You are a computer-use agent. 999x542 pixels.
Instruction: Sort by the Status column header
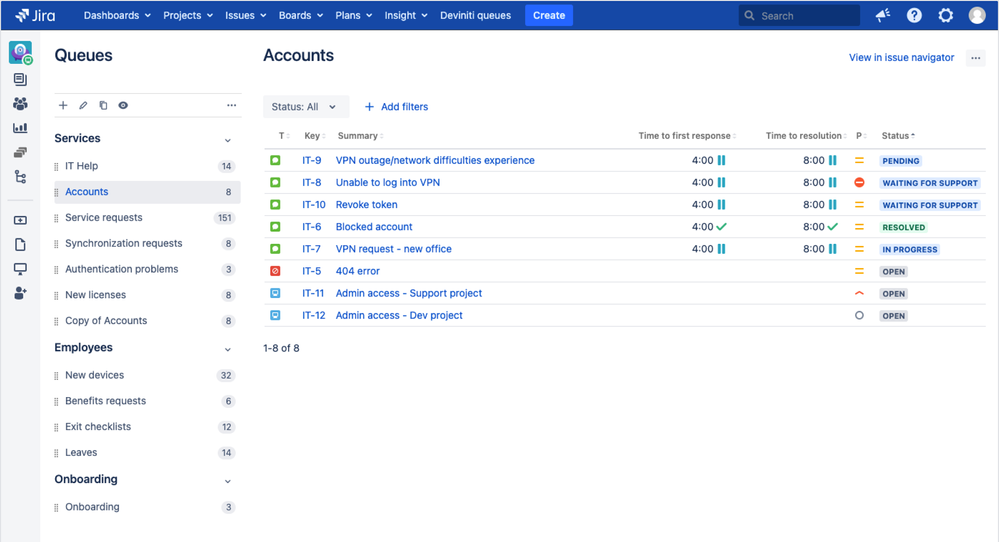898,136
